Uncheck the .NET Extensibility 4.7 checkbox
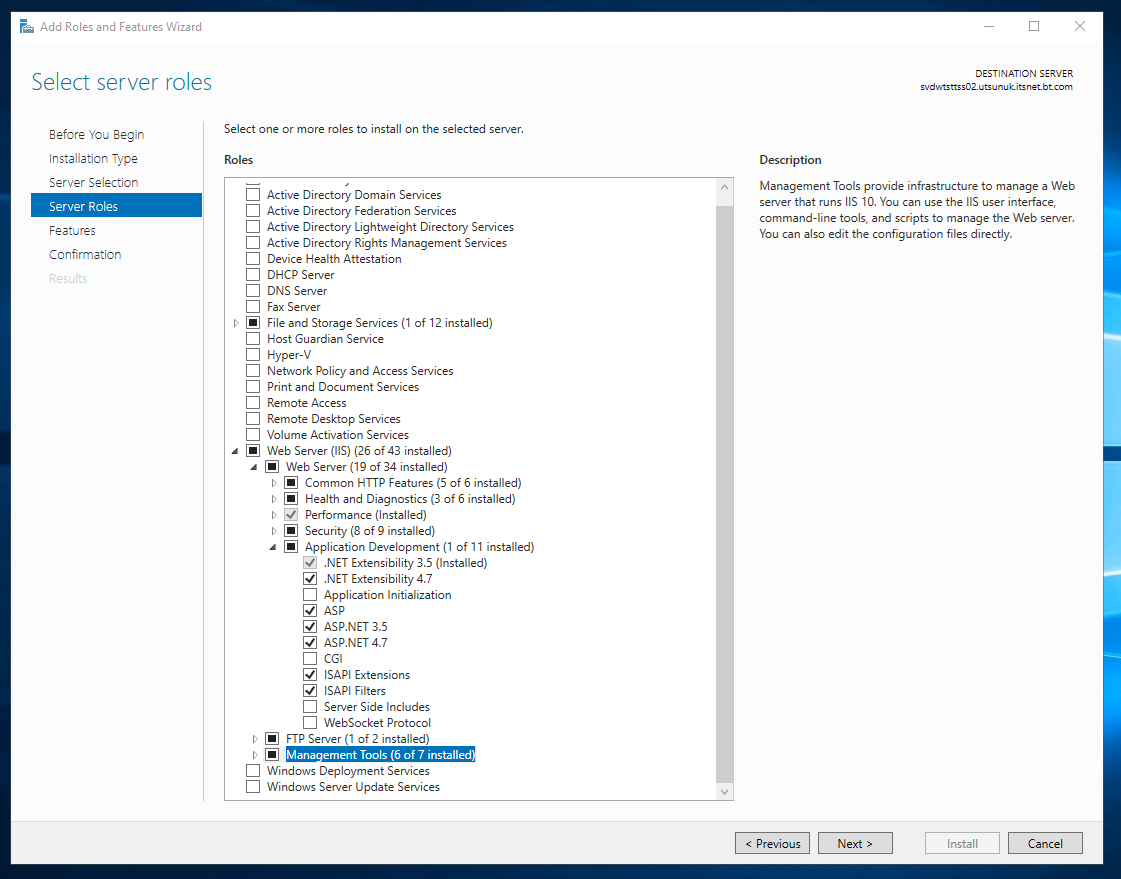 pyautogui.click(x=310, y=579)
